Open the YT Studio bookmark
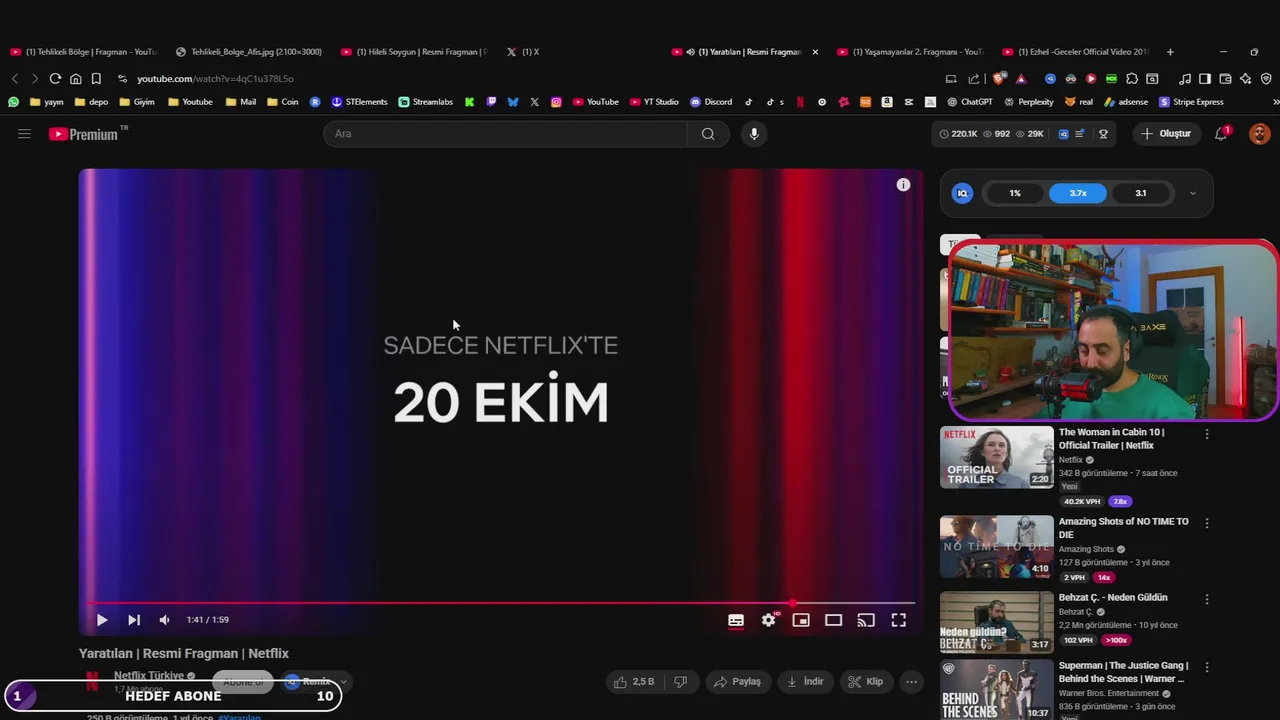1280x720 pixels. (x=654, y=102)
